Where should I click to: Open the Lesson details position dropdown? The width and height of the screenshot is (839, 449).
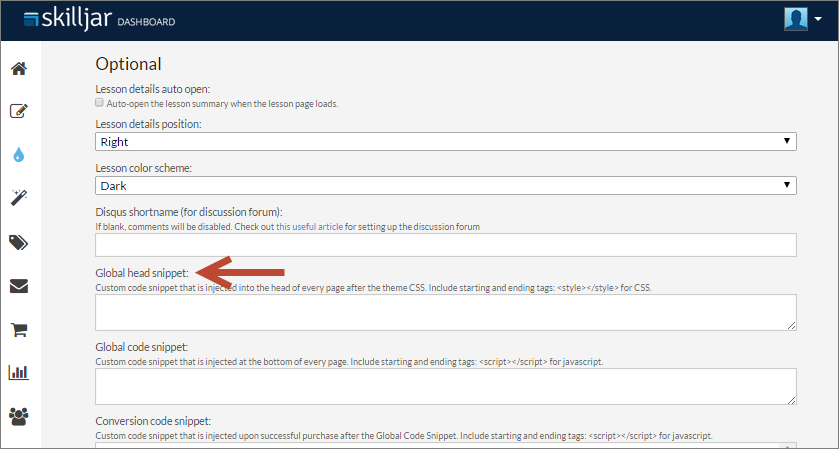[446, 142]
